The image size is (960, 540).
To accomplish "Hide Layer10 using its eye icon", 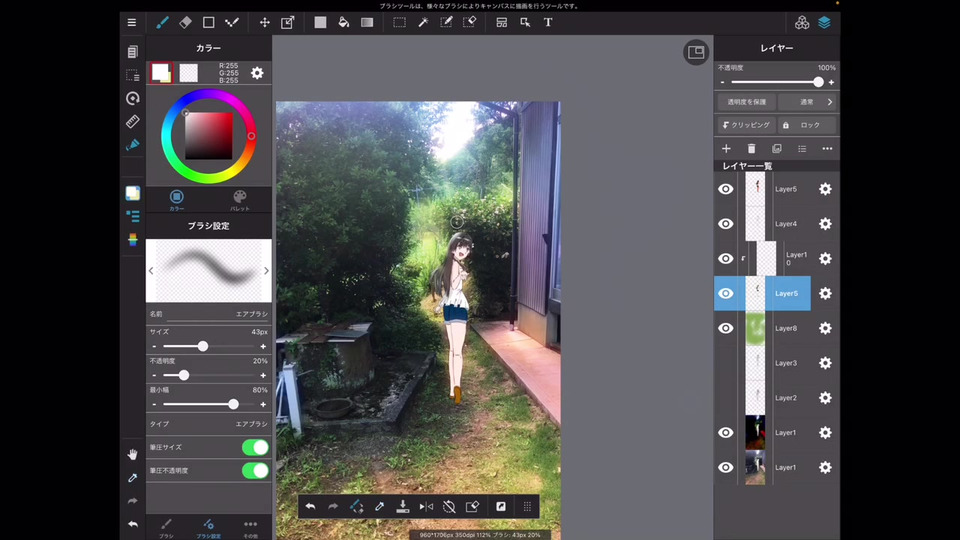I will (726, 259).
